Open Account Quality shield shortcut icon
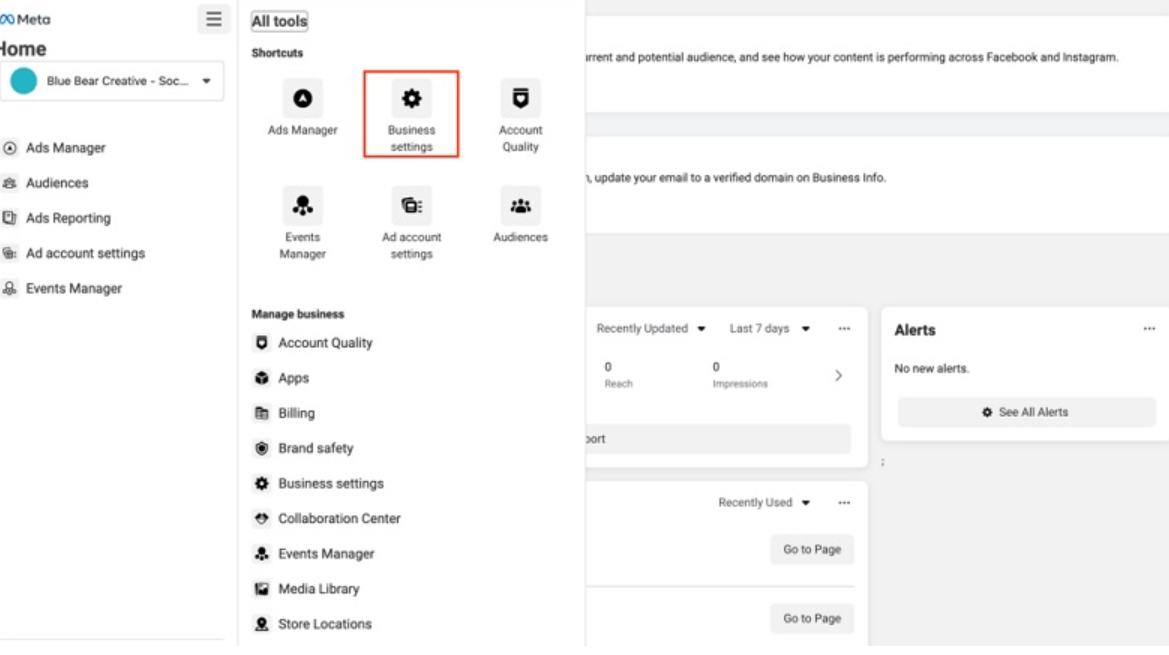 pos(520,99)
